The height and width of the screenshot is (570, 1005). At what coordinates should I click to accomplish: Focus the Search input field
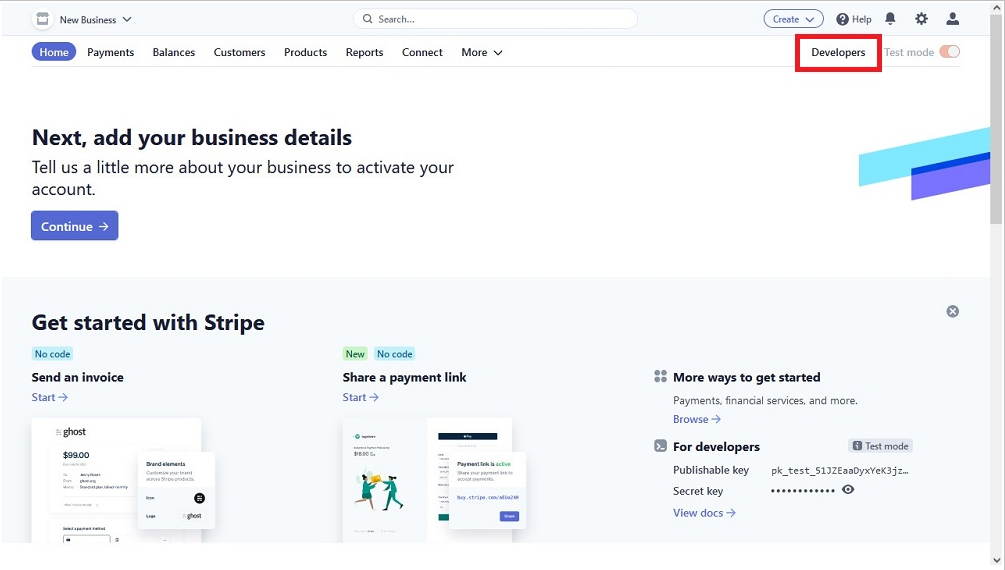tap(495, 19)
